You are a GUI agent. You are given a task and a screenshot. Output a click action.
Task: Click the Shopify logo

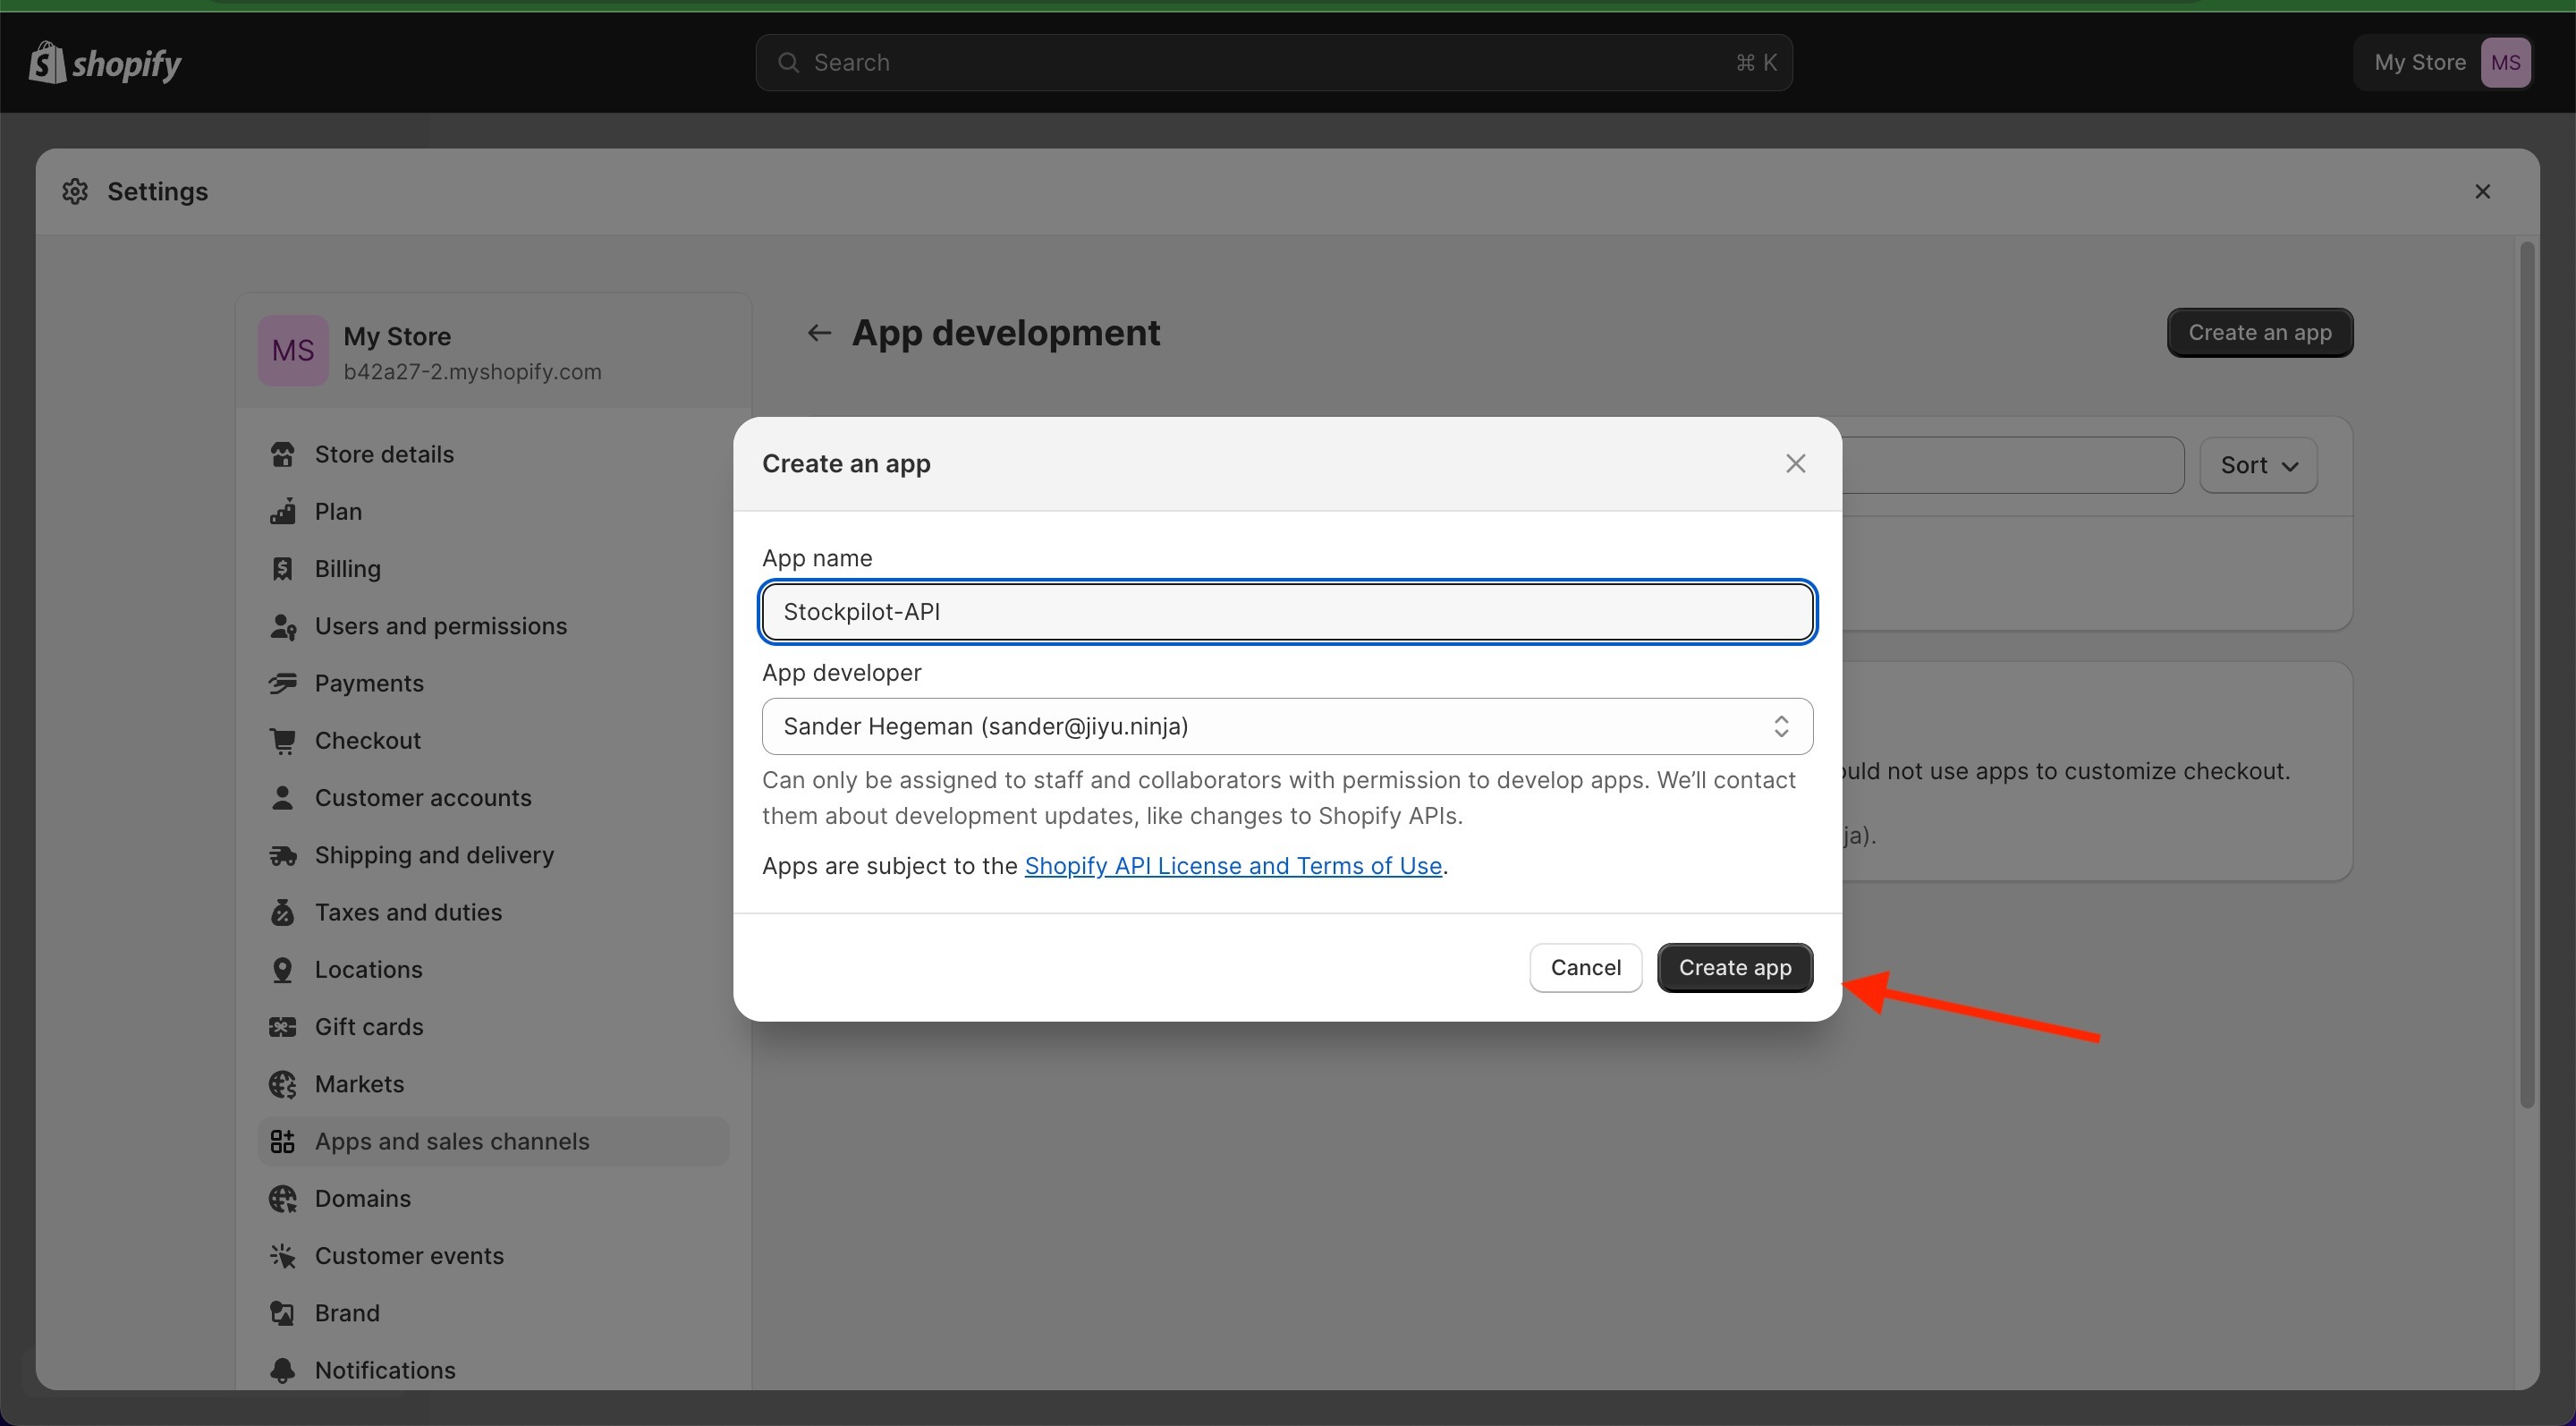[105, 63]
